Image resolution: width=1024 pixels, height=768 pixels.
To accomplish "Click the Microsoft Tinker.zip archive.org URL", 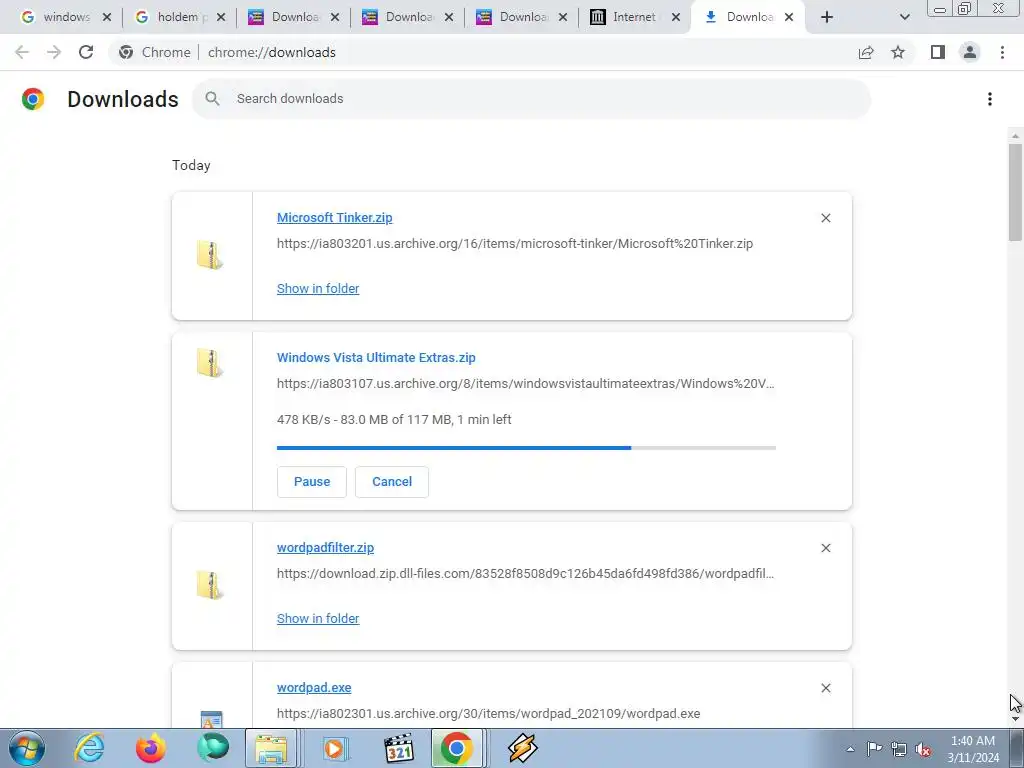I will point(515,244).
